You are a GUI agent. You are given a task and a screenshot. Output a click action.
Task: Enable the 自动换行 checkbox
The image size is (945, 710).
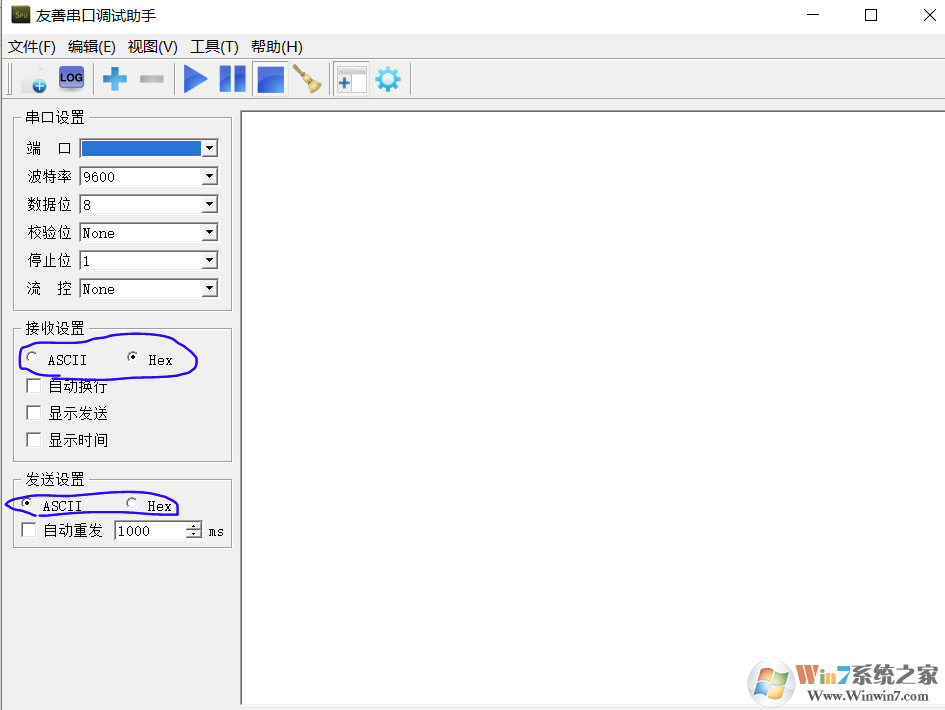coord(34,386)
